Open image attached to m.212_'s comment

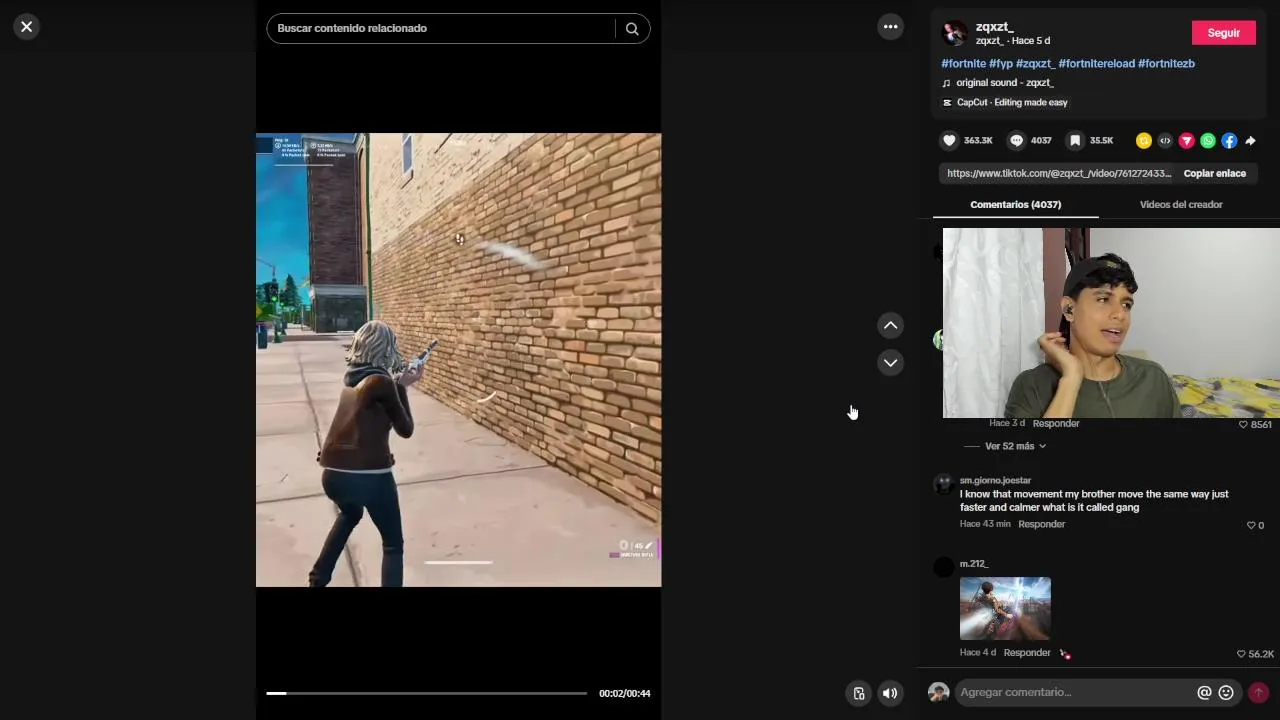tap(1005, 608)
